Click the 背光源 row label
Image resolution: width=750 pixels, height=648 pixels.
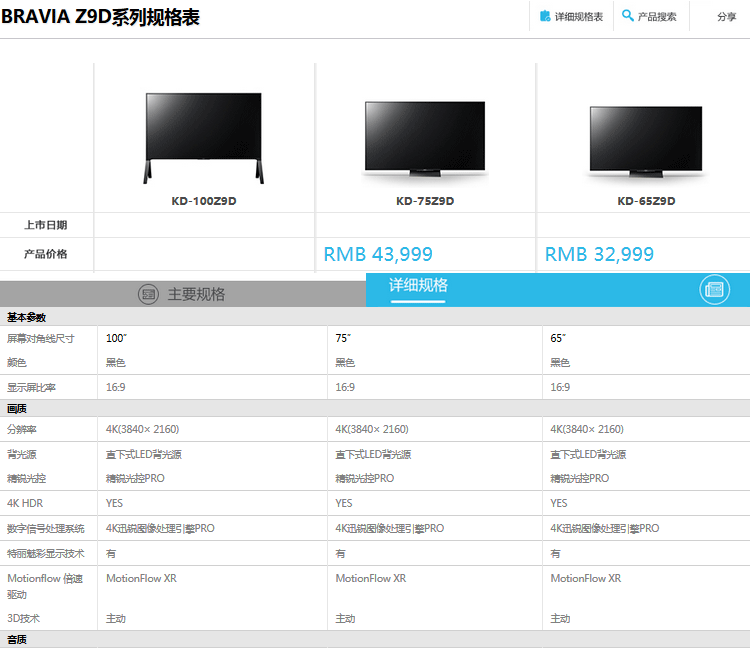(22, 454)
